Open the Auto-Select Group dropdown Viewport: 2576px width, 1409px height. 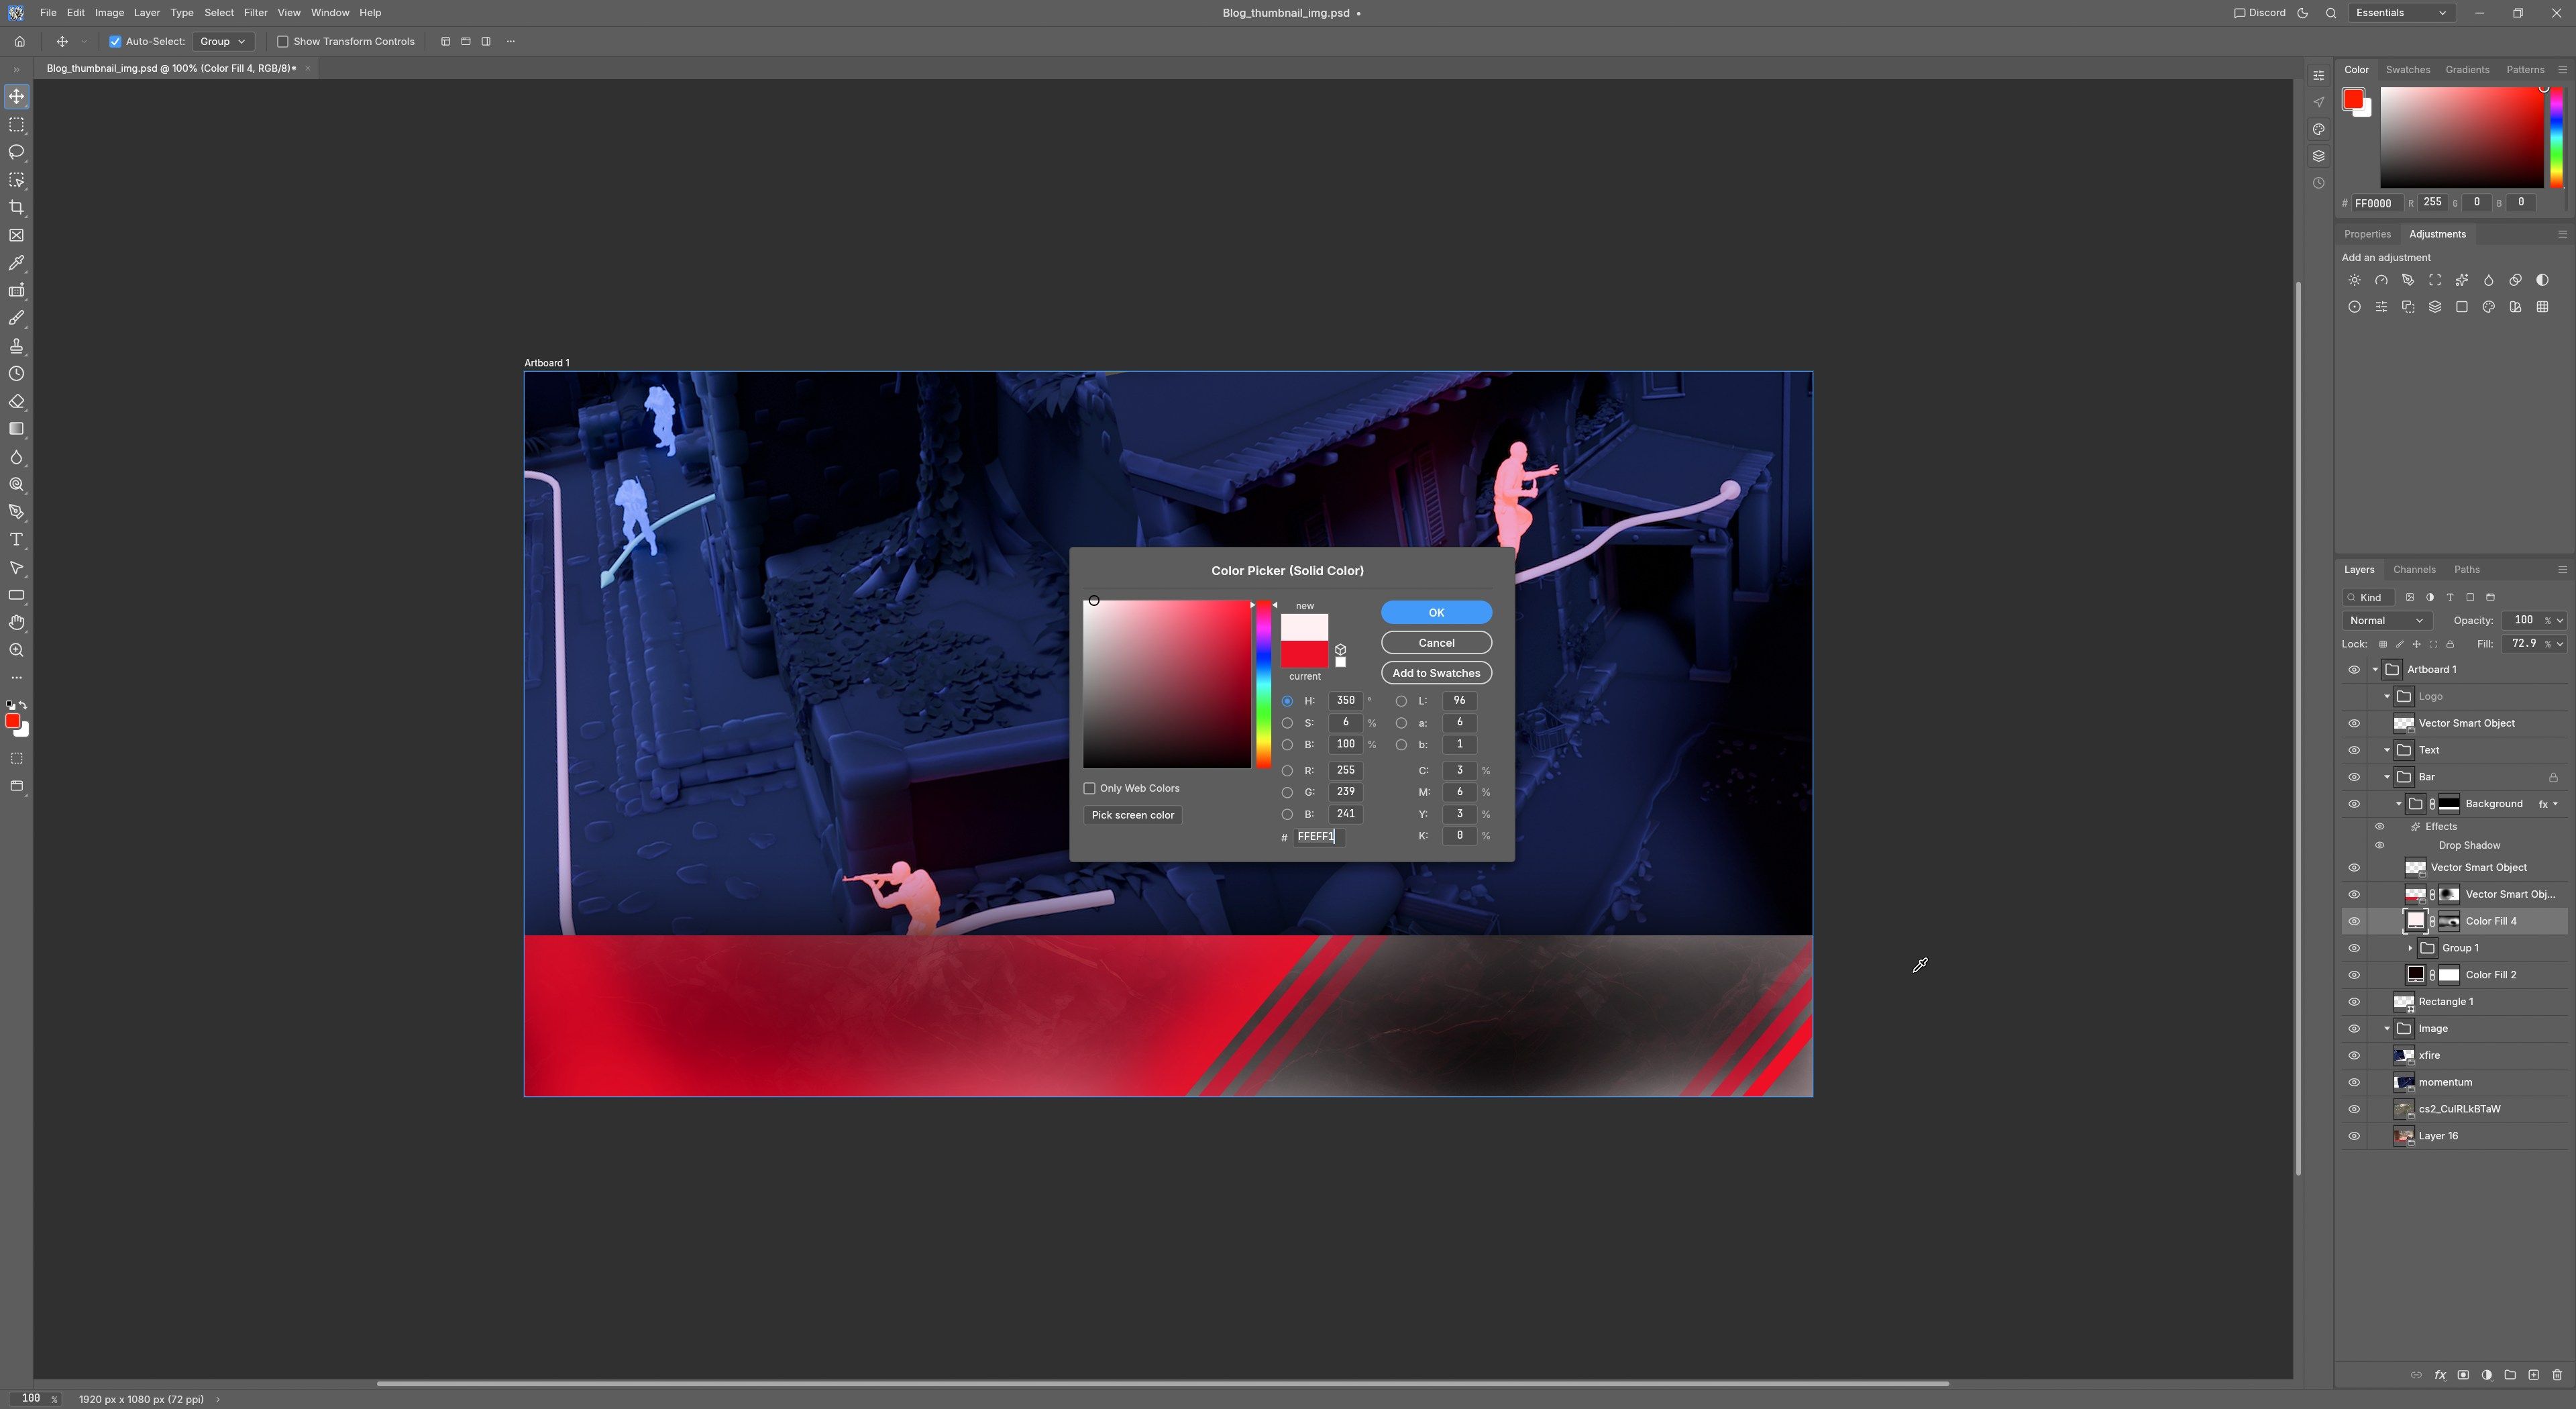coord(222,41)
